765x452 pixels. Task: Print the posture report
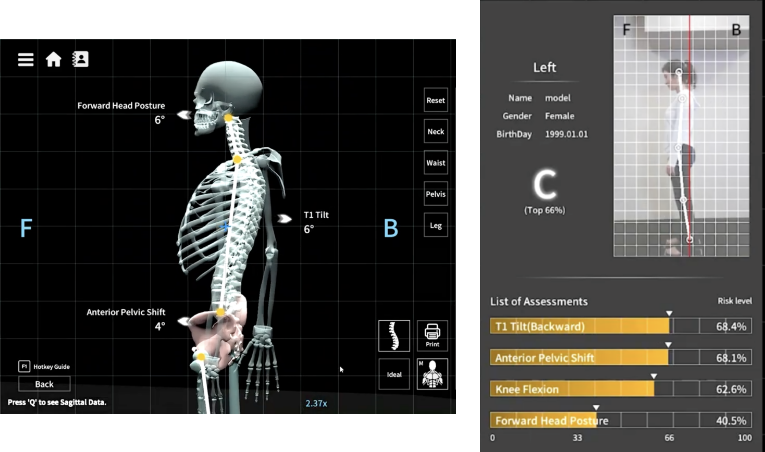(x=432, y=335)
